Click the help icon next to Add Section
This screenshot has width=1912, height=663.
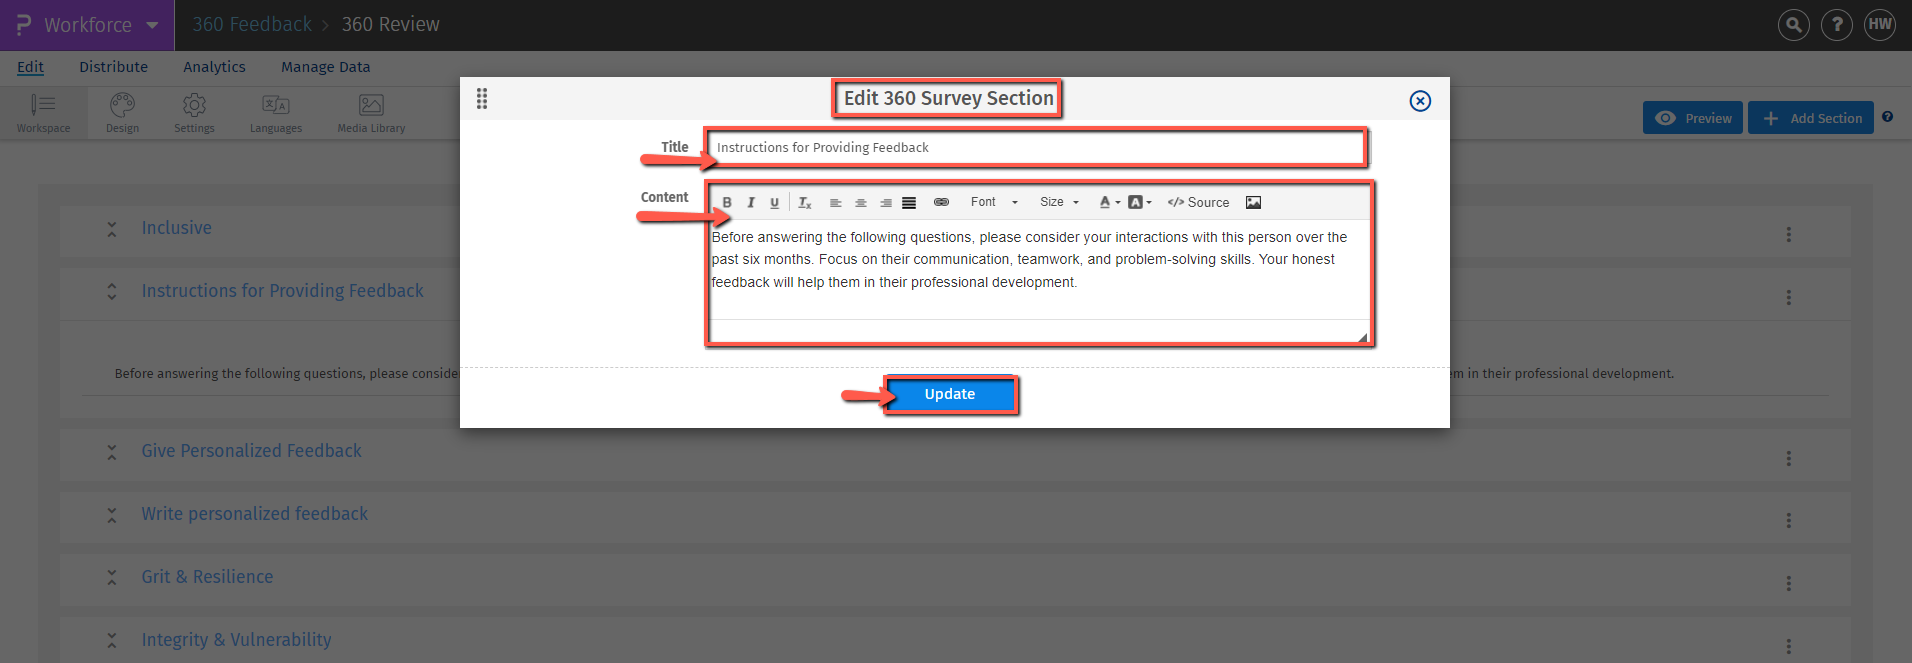1887,117
